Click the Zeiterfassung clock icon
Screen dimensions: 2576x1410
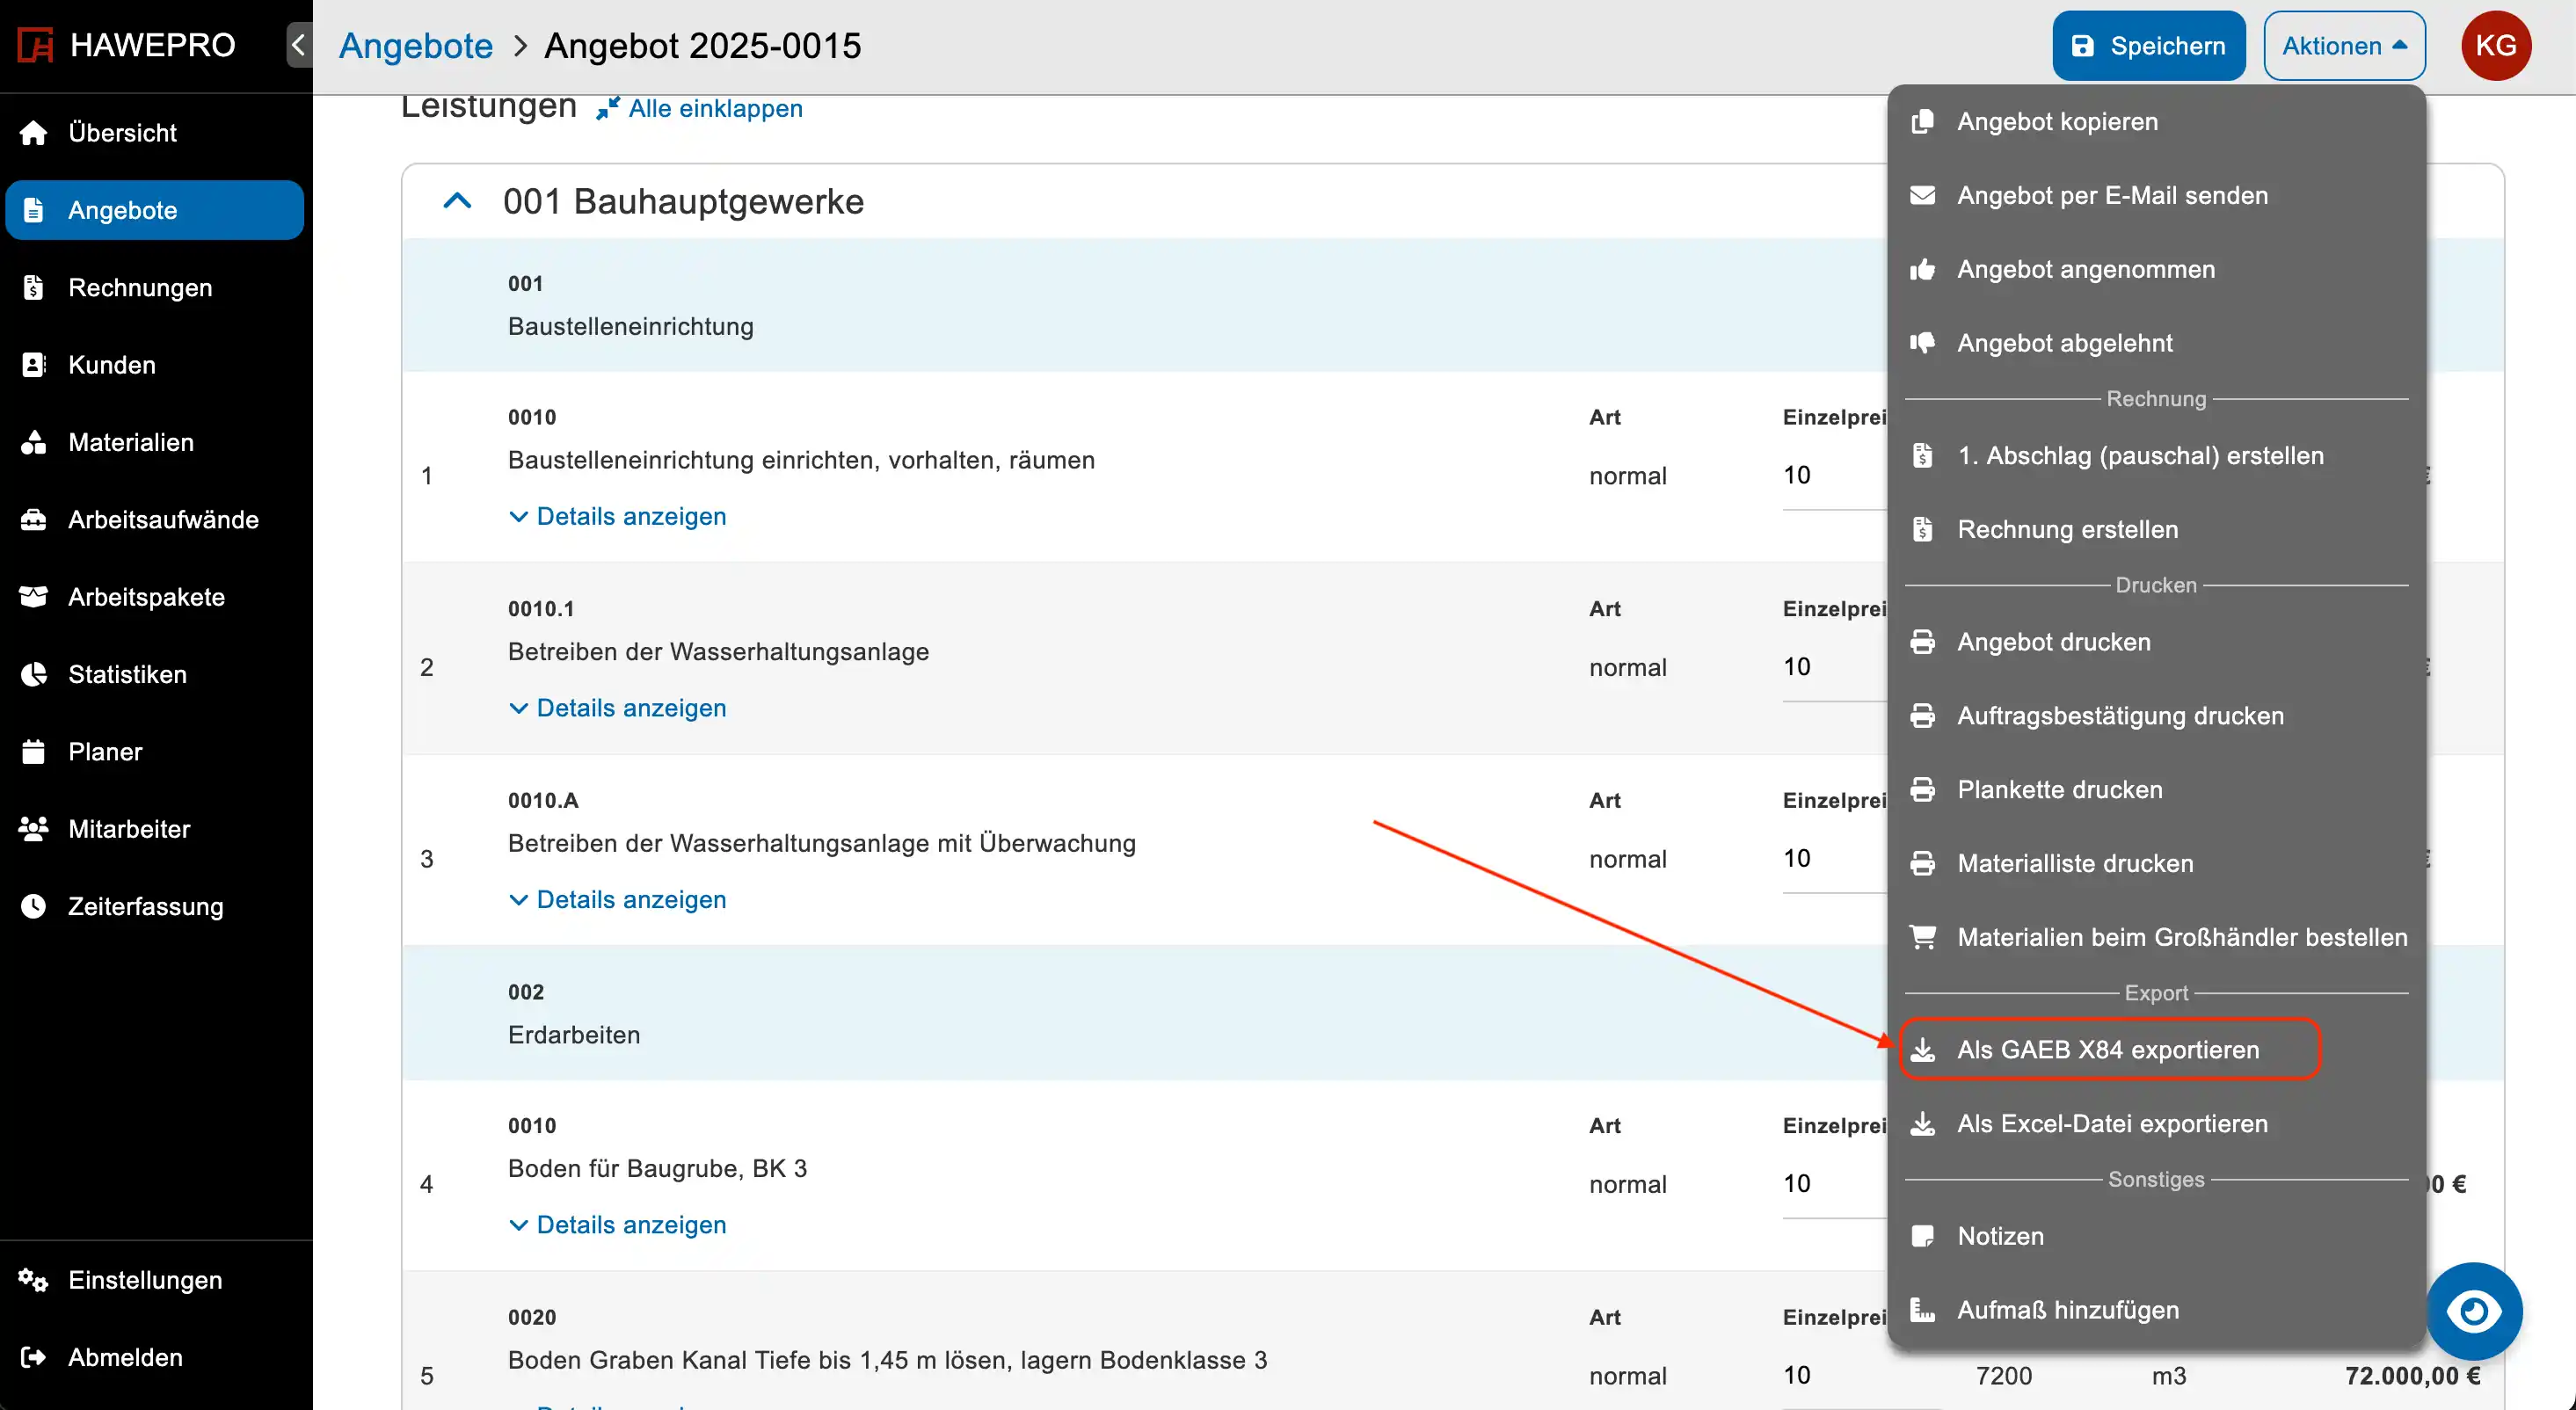pos(34,907)
